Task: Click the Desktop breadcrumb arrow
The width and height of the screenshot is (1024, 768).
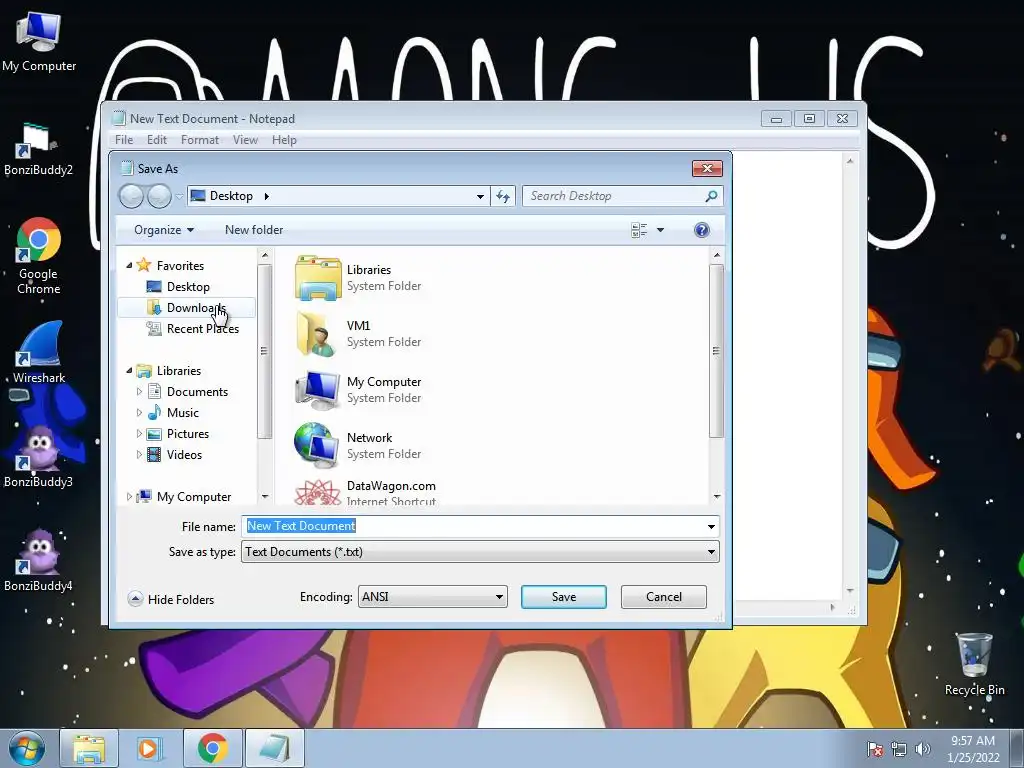Action: (x=266, y=196)
